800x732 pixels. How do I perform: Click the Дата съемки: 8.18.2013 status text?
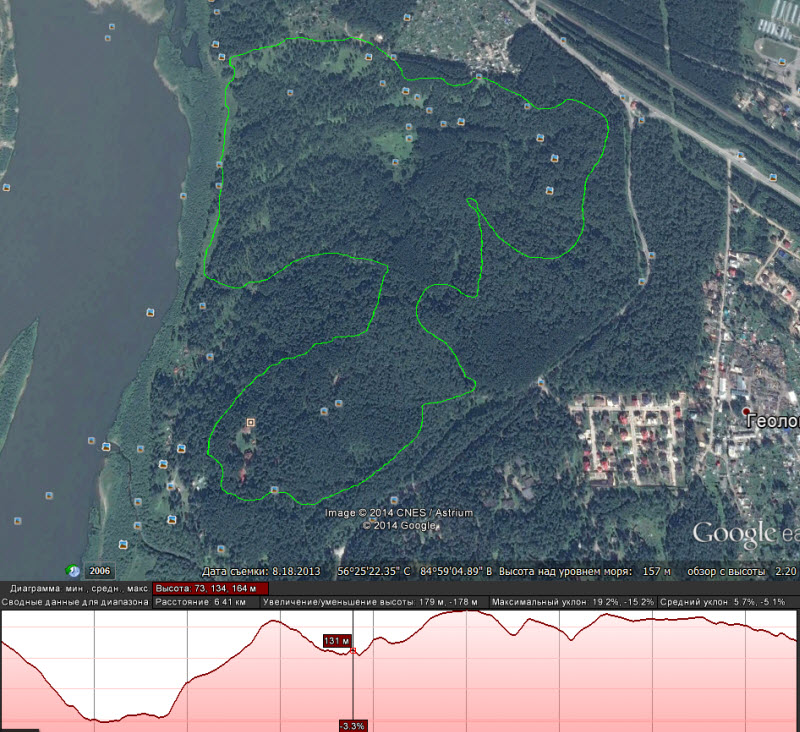click(x=261, y=571)
